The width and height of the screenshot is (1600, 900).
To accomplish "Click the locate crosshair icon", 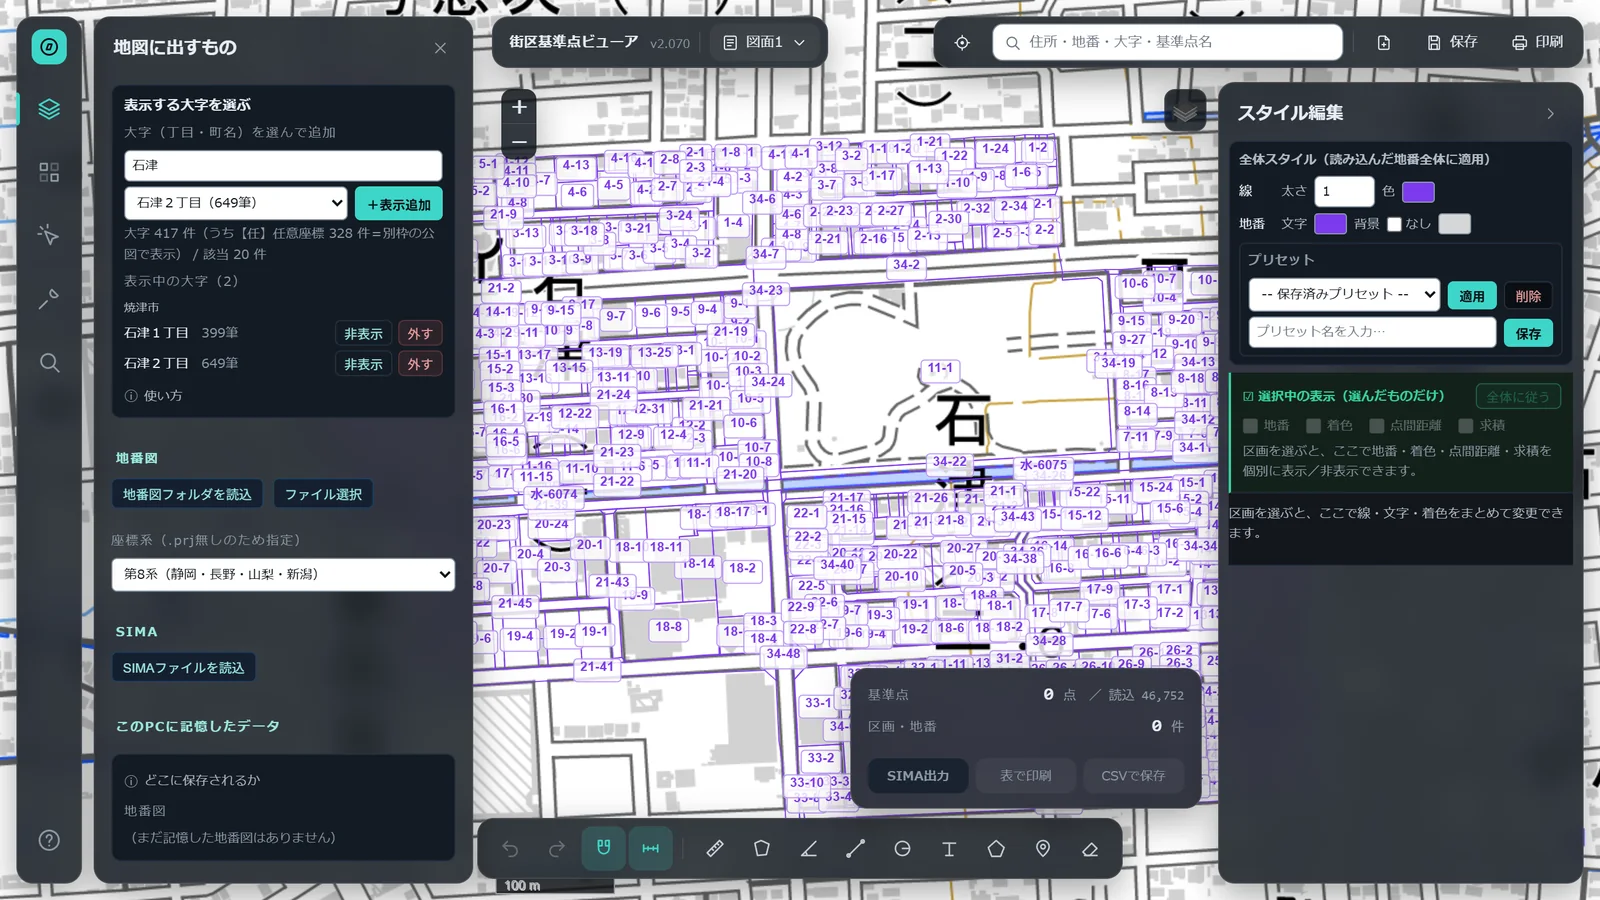I will 962,42.
